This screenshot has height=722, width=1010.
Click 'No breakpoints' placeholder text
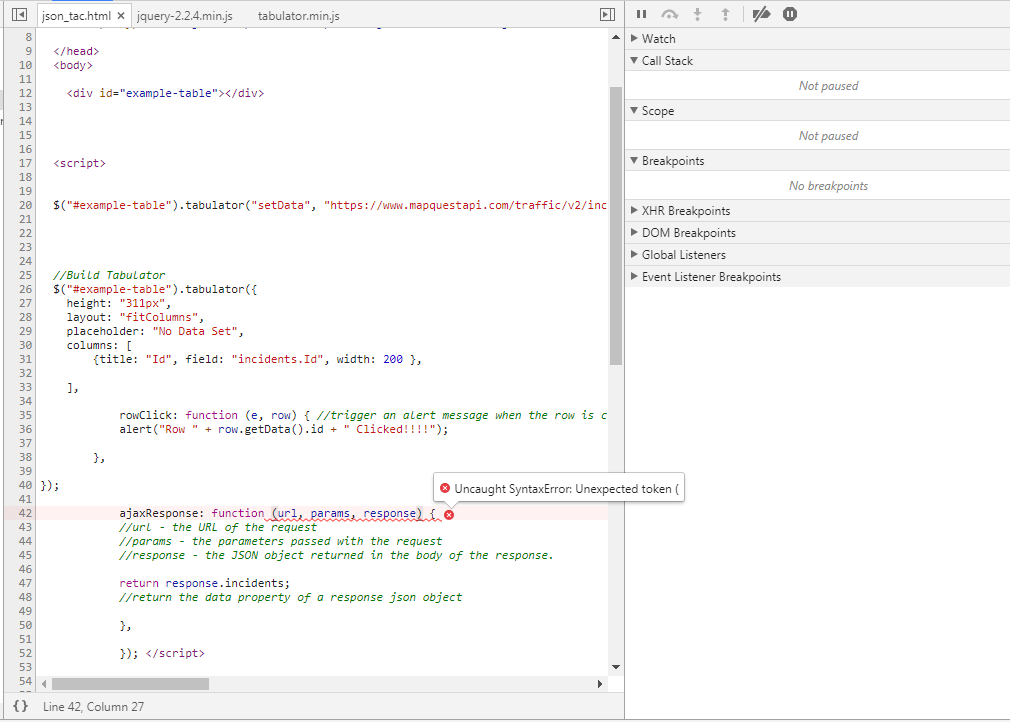tap(828, 185)
